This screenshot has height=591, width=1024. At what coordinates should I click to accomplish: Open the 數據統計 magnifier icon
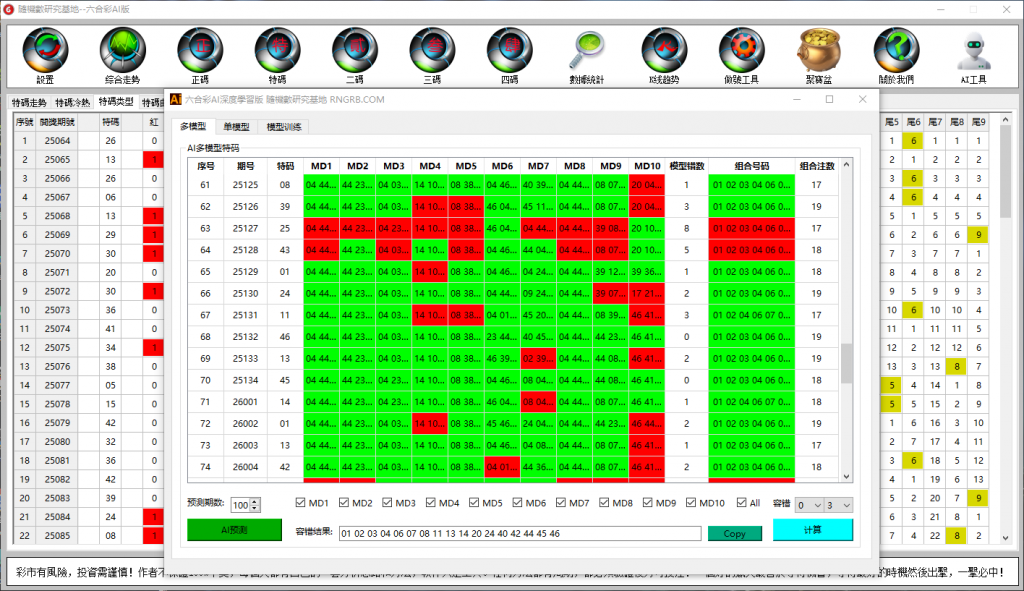coord(586,50)
